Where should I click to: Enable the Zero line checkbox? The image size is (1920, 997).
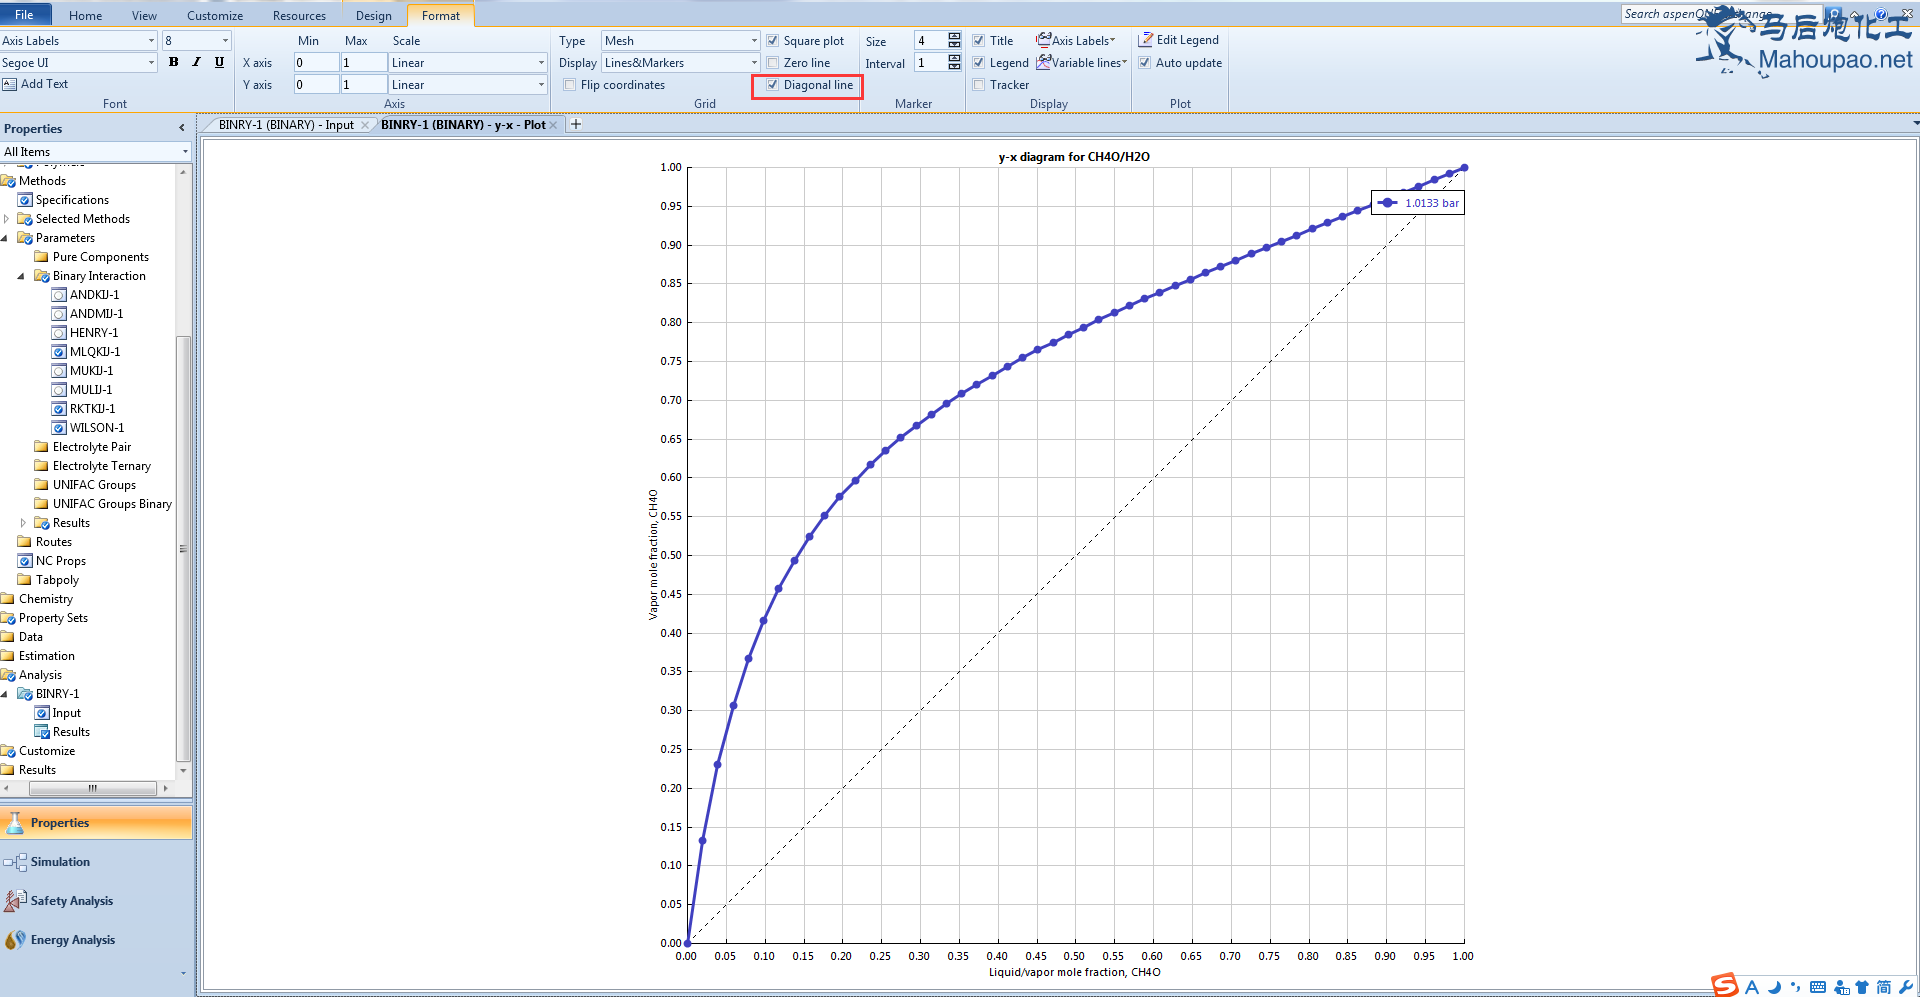click(x=772, y=63)
